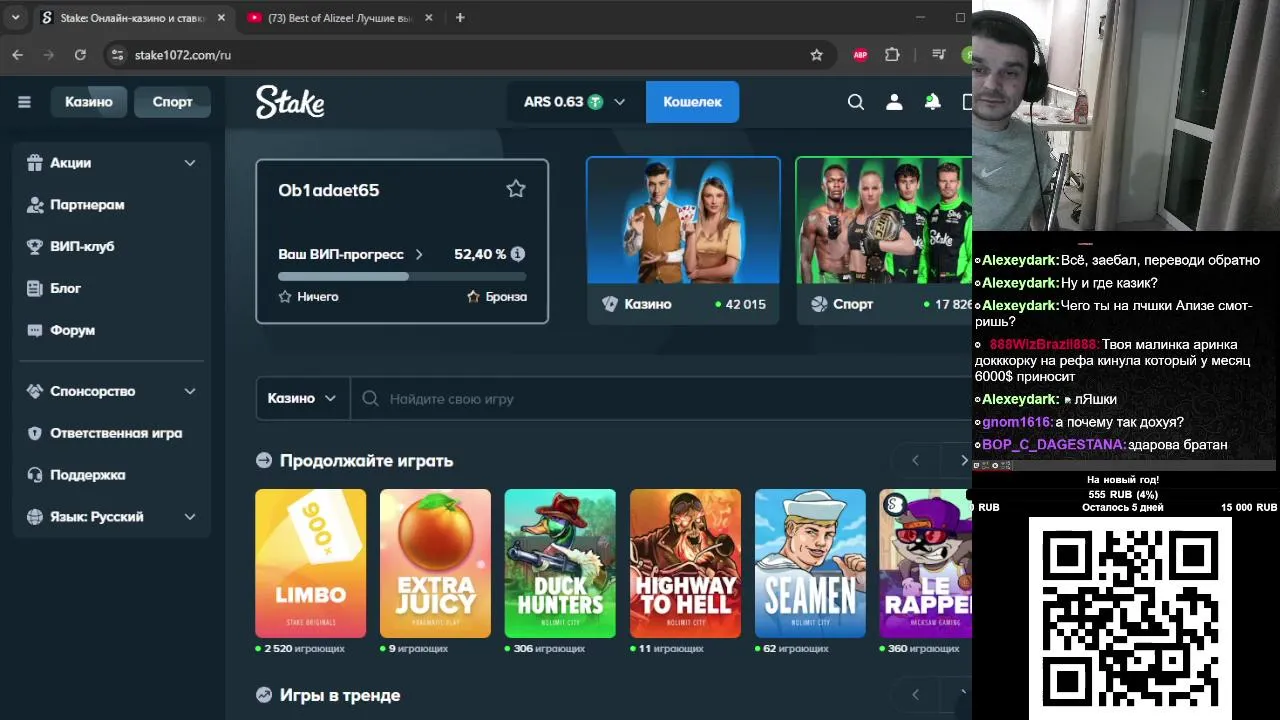Switch to Казино tab
1280x720 pixels.
tap(89, 102)
